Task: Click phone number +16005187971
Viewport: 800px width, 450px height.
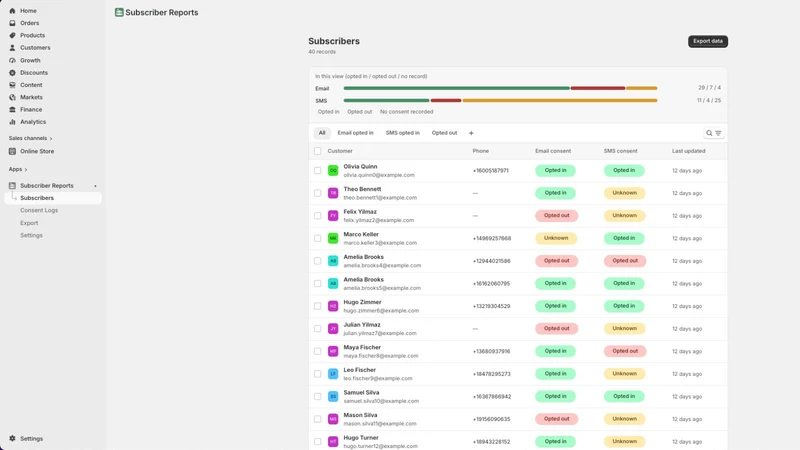Action: point(490,170)
